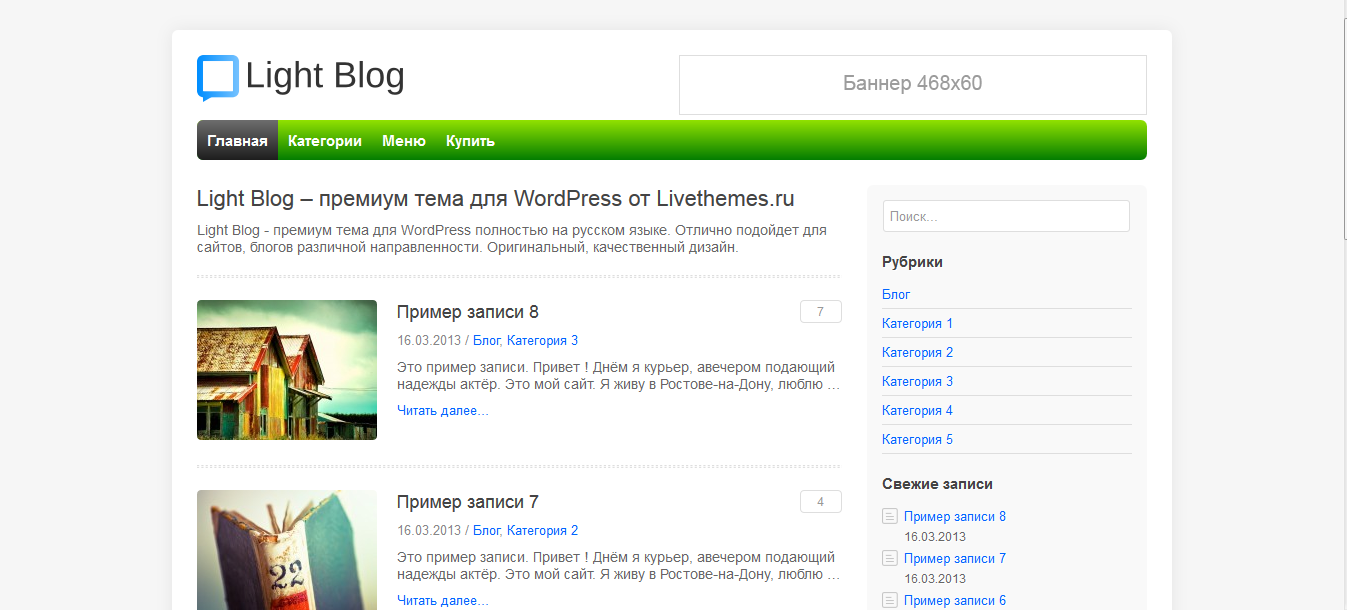Click Читать далее under Пример записи 8

tap(443, 410)
